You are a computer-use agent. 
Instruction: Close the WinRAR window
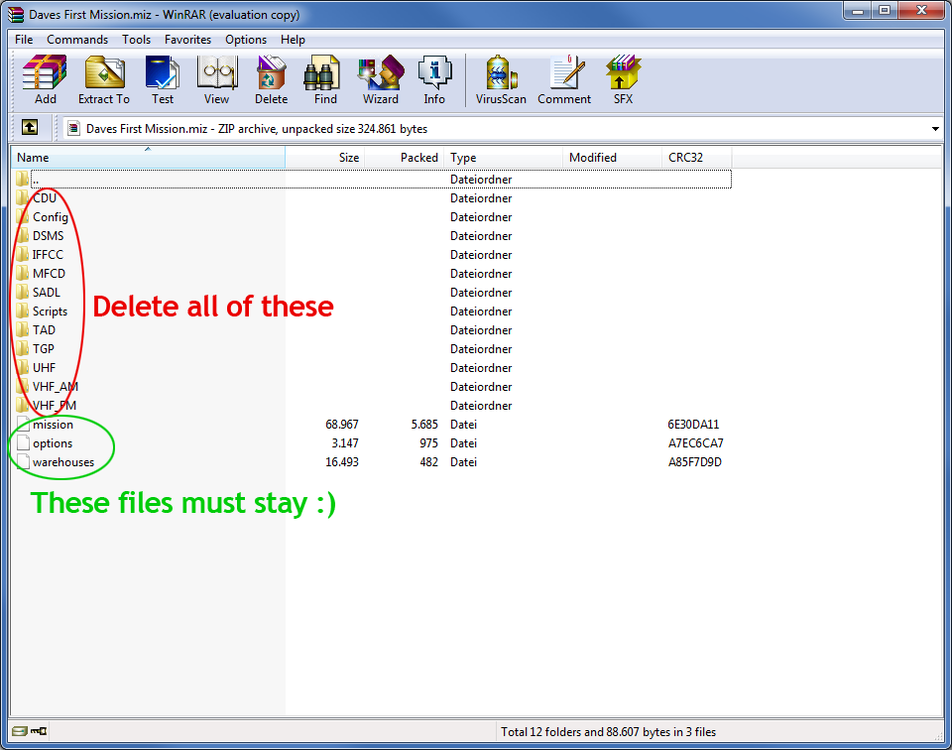pos(921,11)
